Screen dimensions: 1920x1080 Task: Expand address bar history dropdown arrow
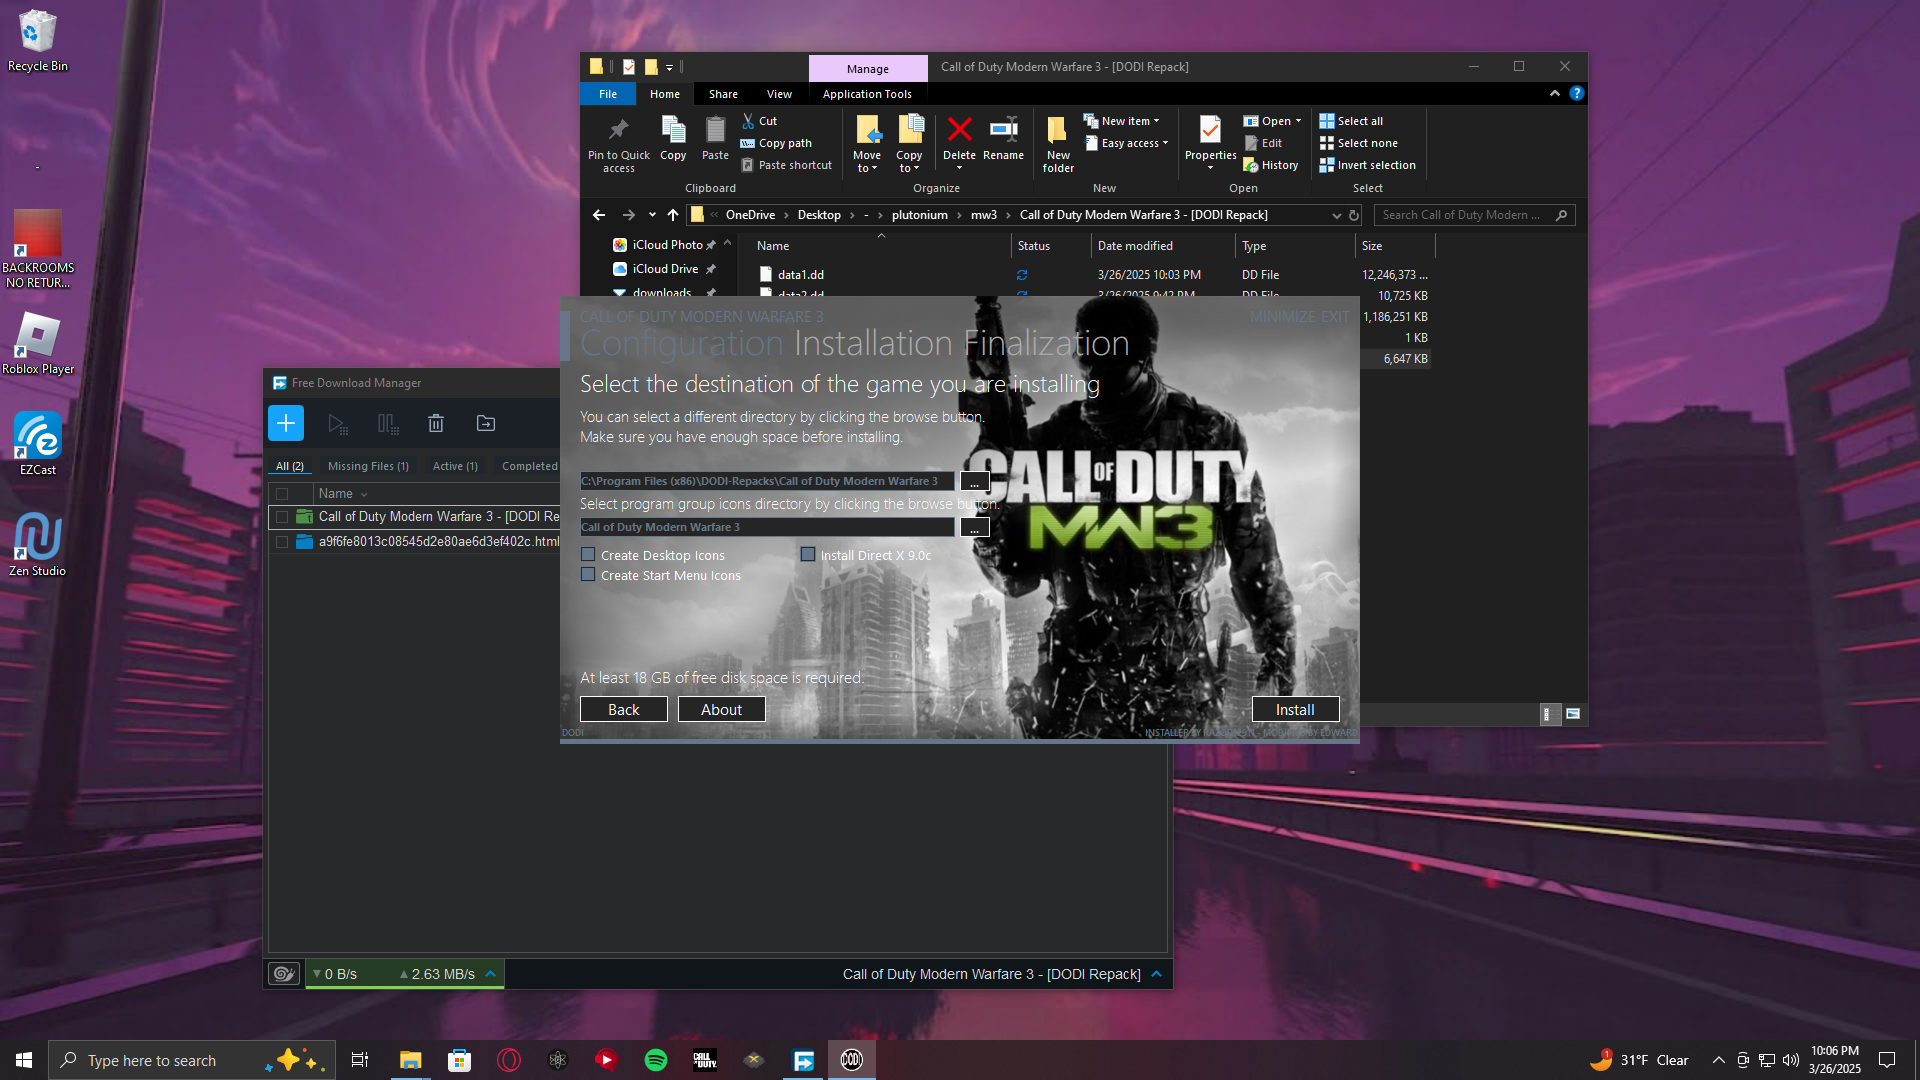[x=1336, y=215]
